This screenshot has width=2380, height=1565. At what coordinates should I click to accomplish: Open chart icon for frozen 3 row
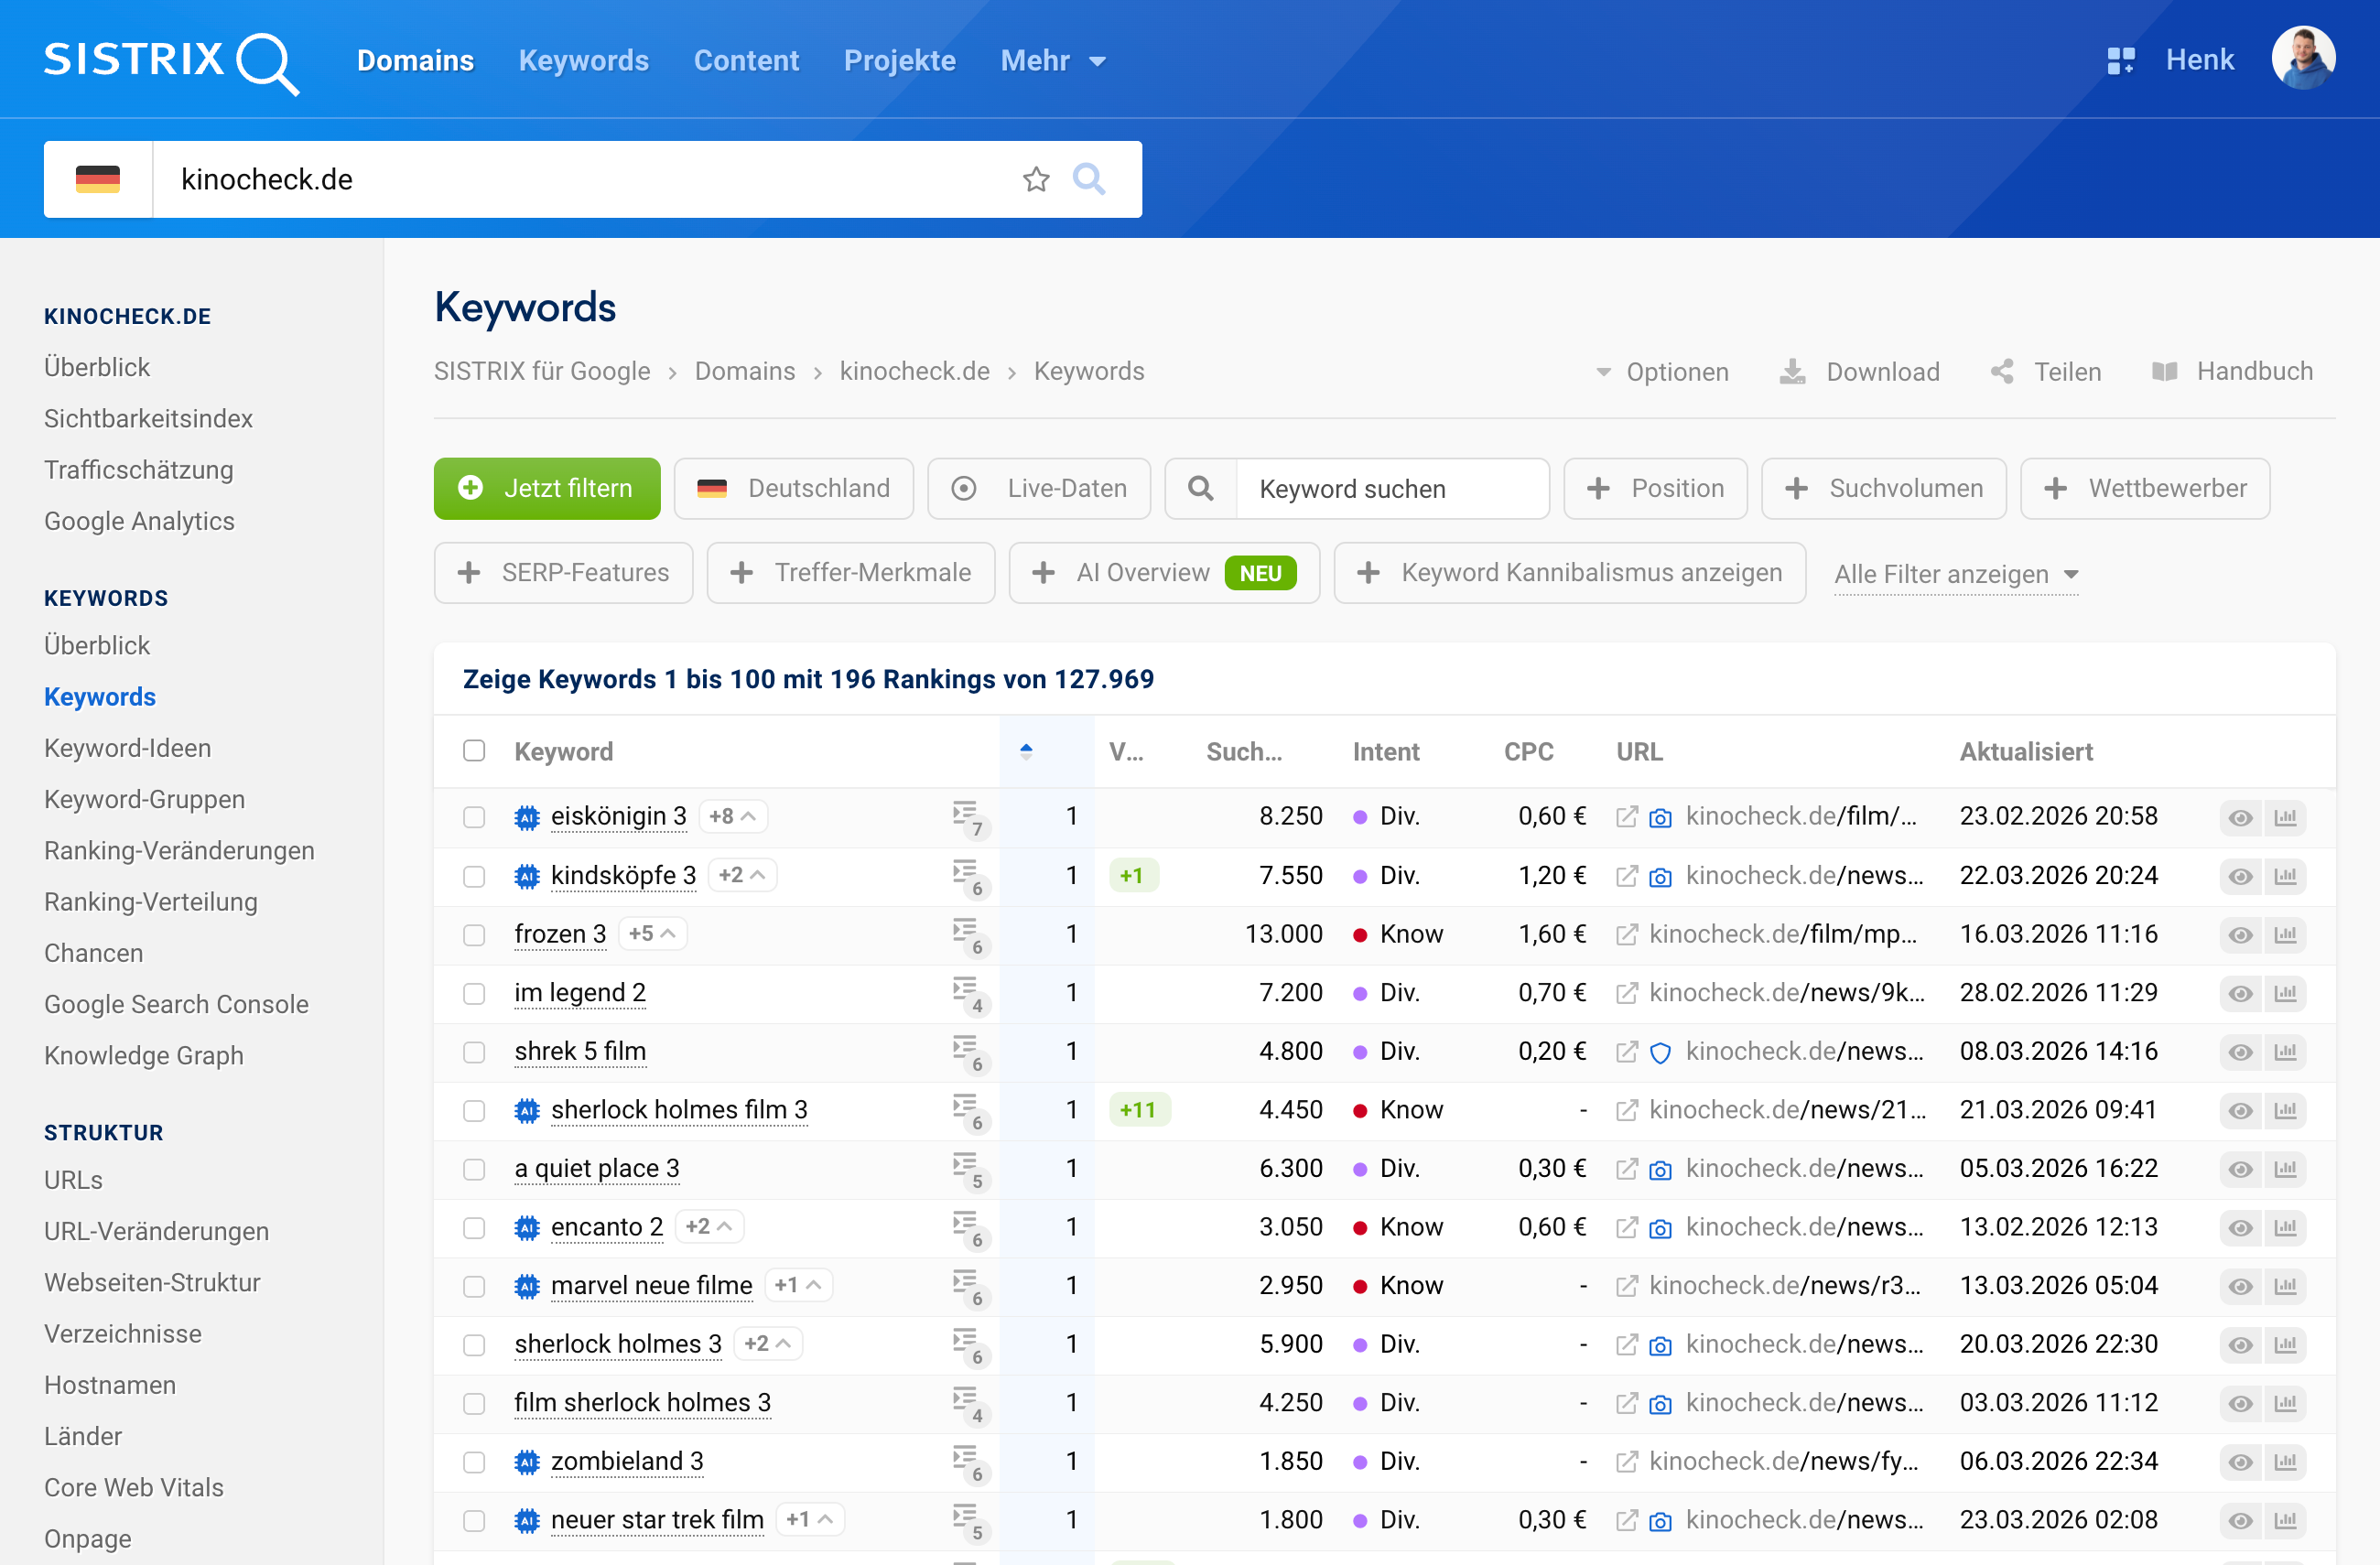tap(2285, 934)
